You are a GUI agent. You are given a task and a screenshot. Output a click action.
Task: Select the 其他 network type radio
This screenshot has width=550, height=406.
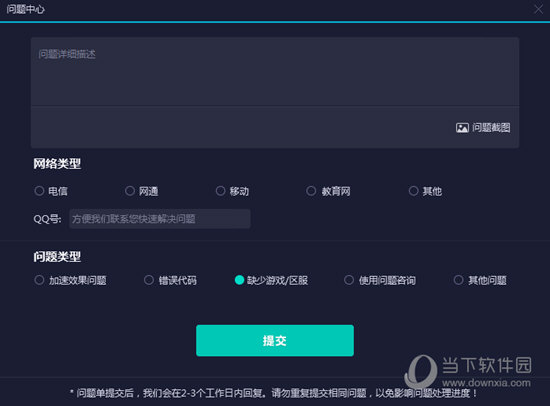pyautogui.click(x=414, y=191)
